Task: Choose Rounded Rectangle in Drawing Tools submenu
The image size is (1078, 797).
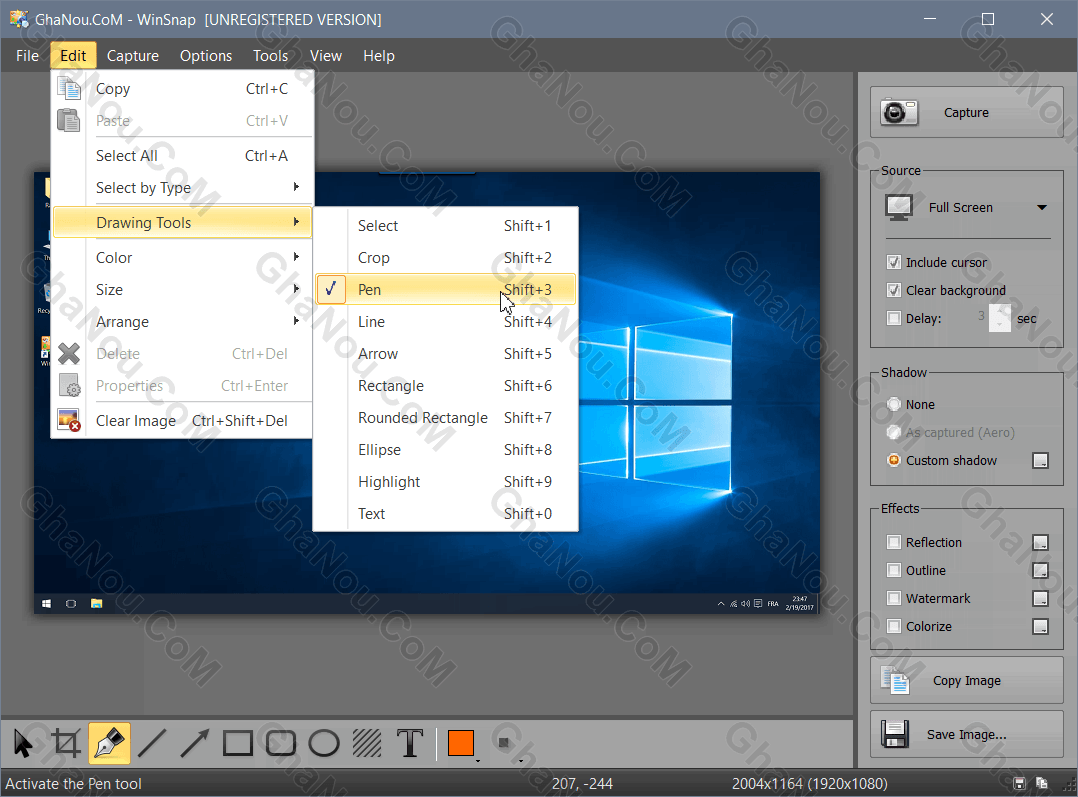Action: 446,417
